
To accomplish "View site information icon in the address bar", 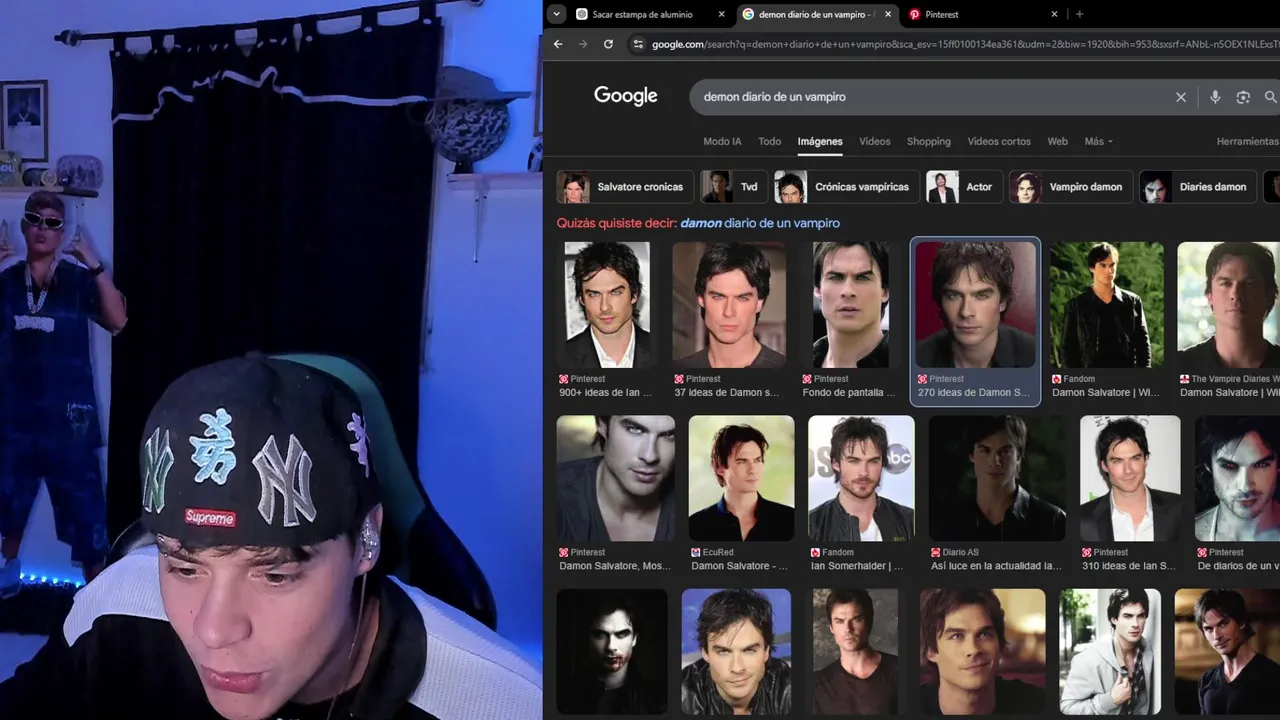I will (x=638, y=44).
